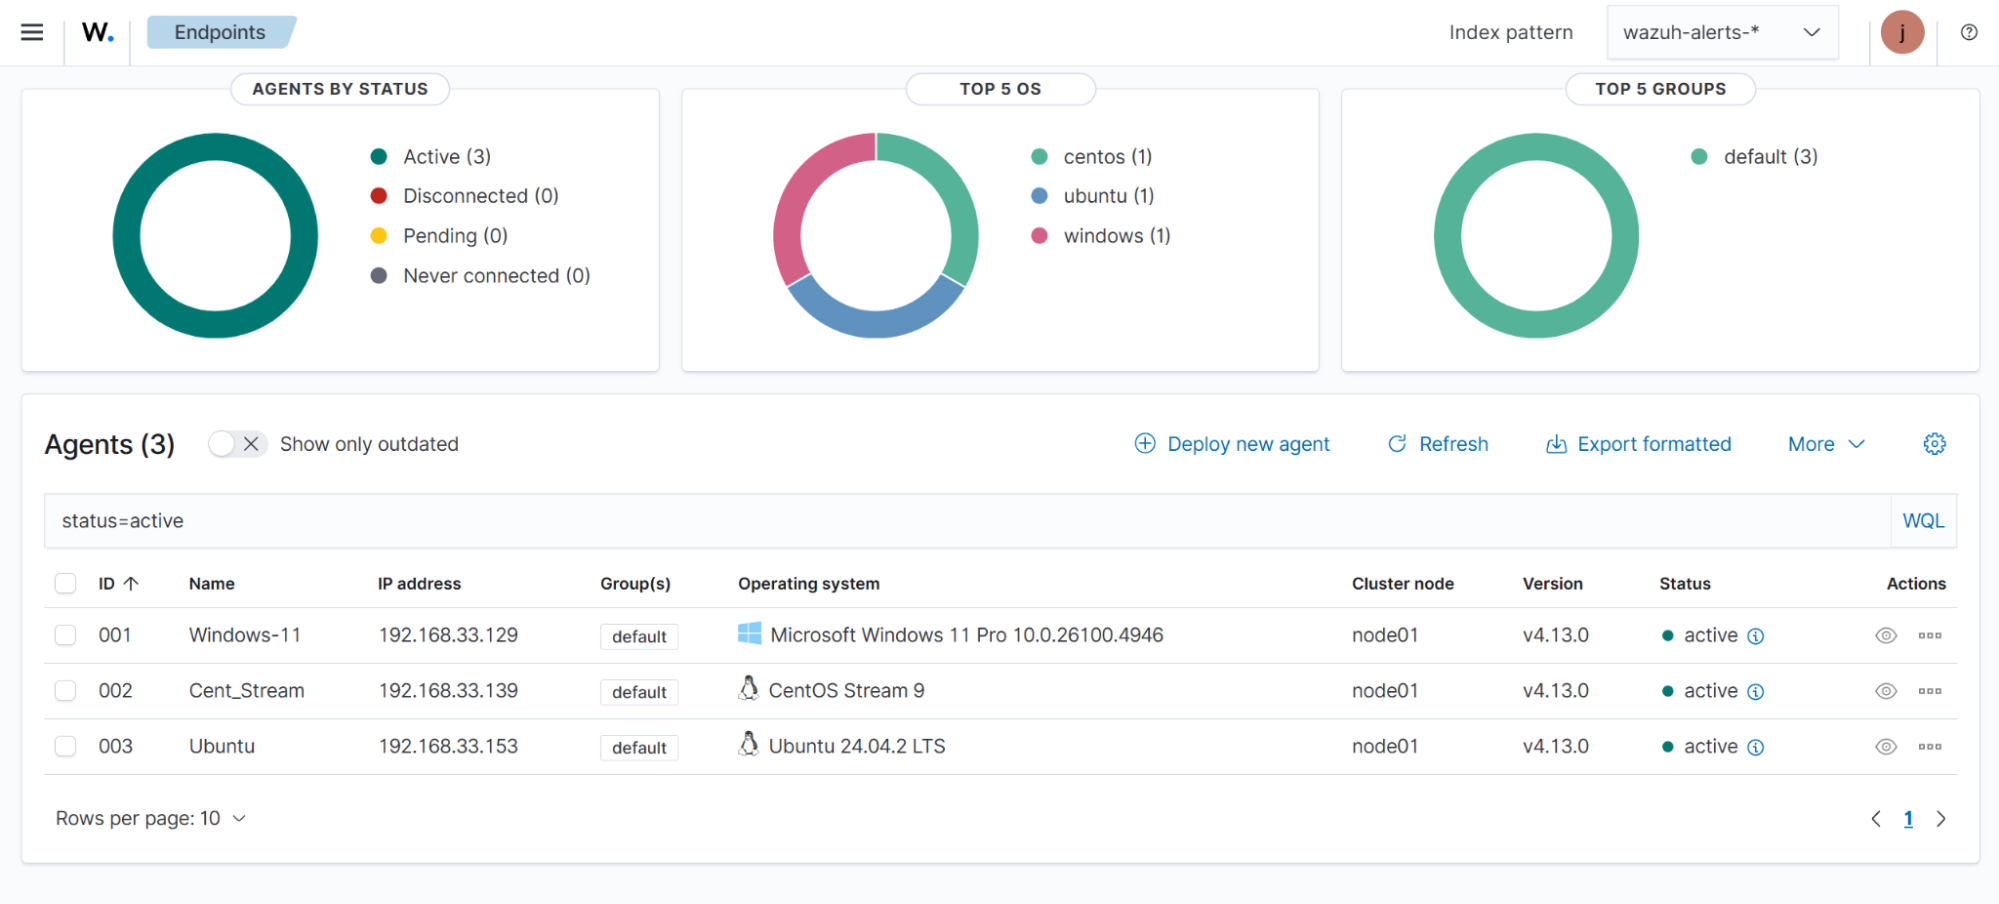Open the main navigation hamburger menu

(31, 31)
